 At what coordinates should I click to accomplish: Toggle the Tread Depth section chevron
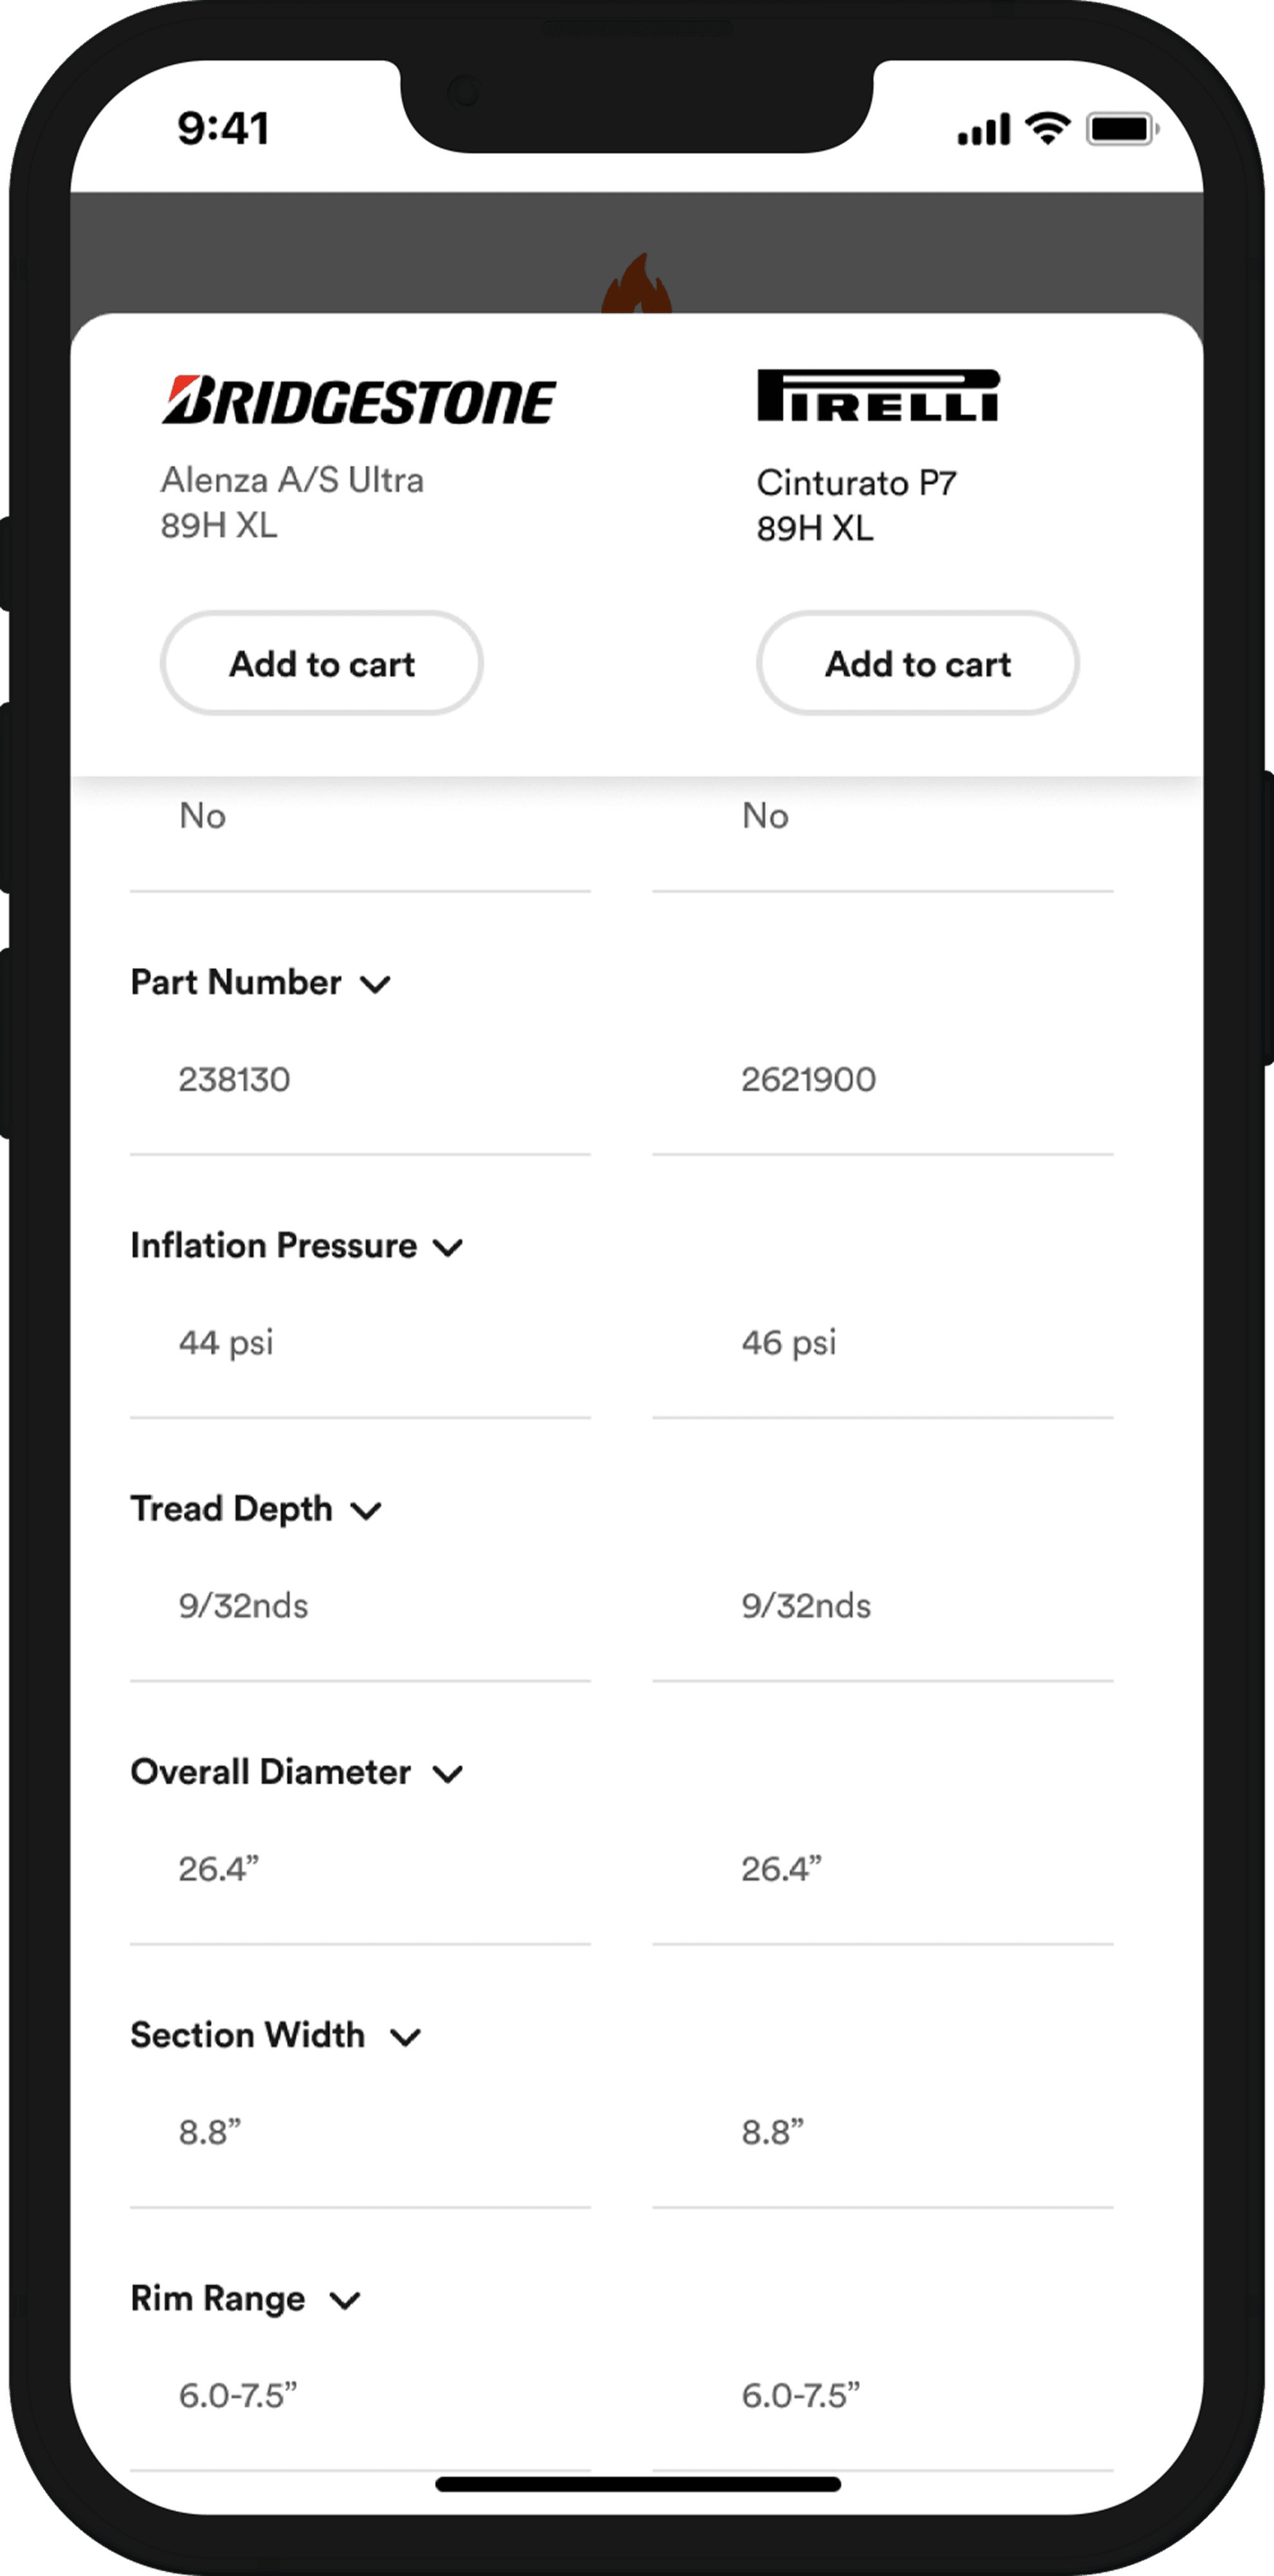pyautogui.click(x=366, y=1510)
